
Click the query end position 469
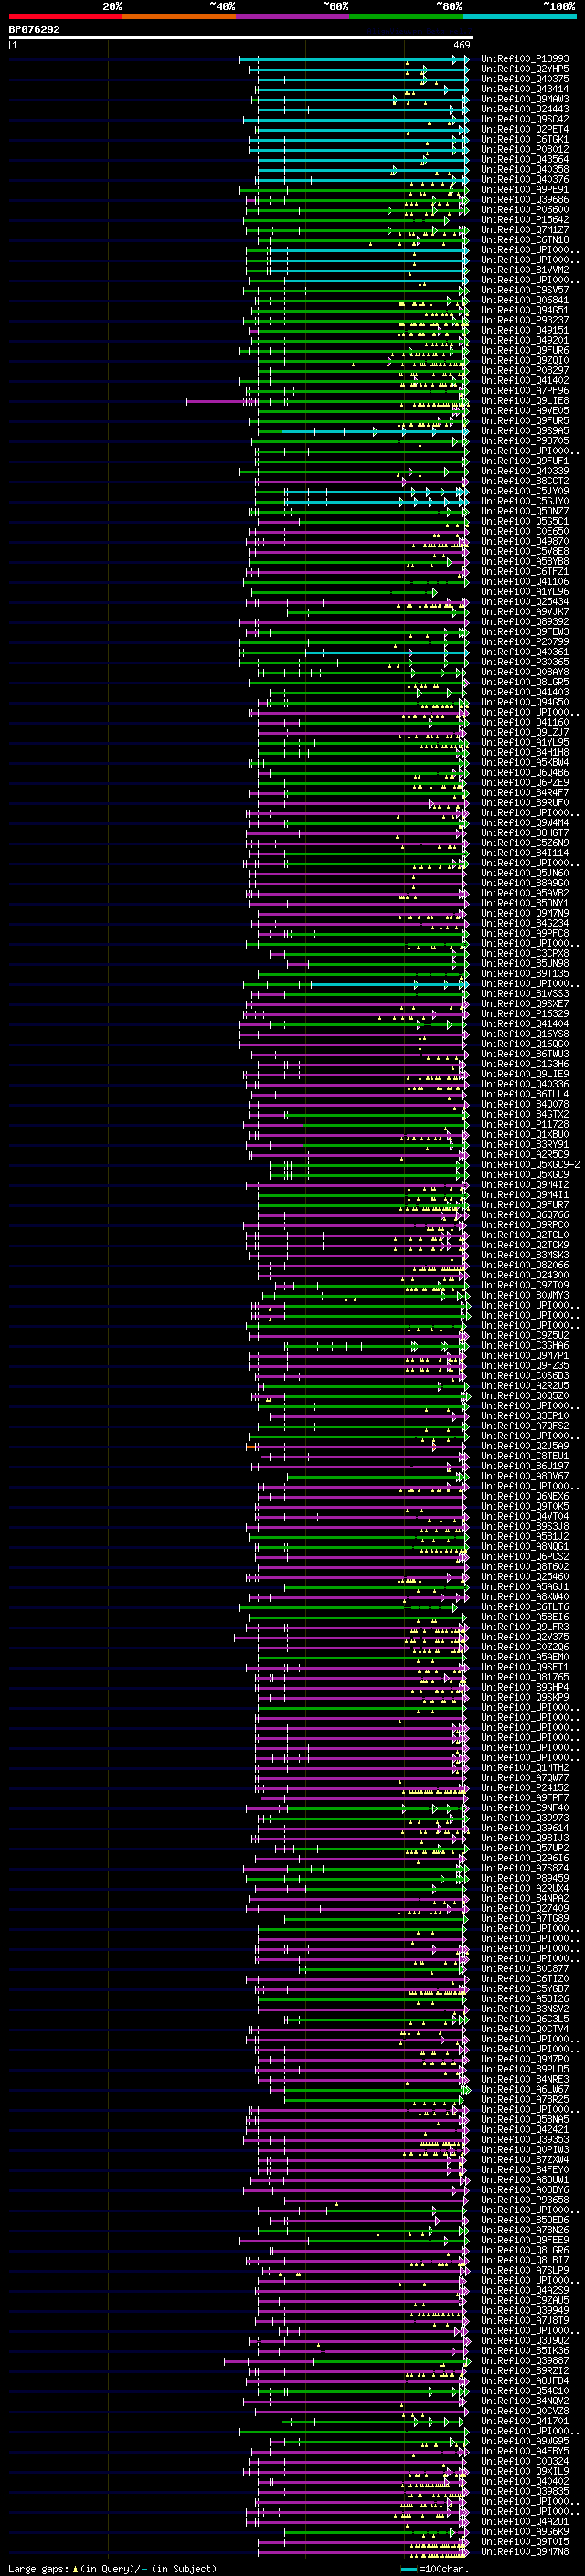pyautogui.click(x=462, y=45)
